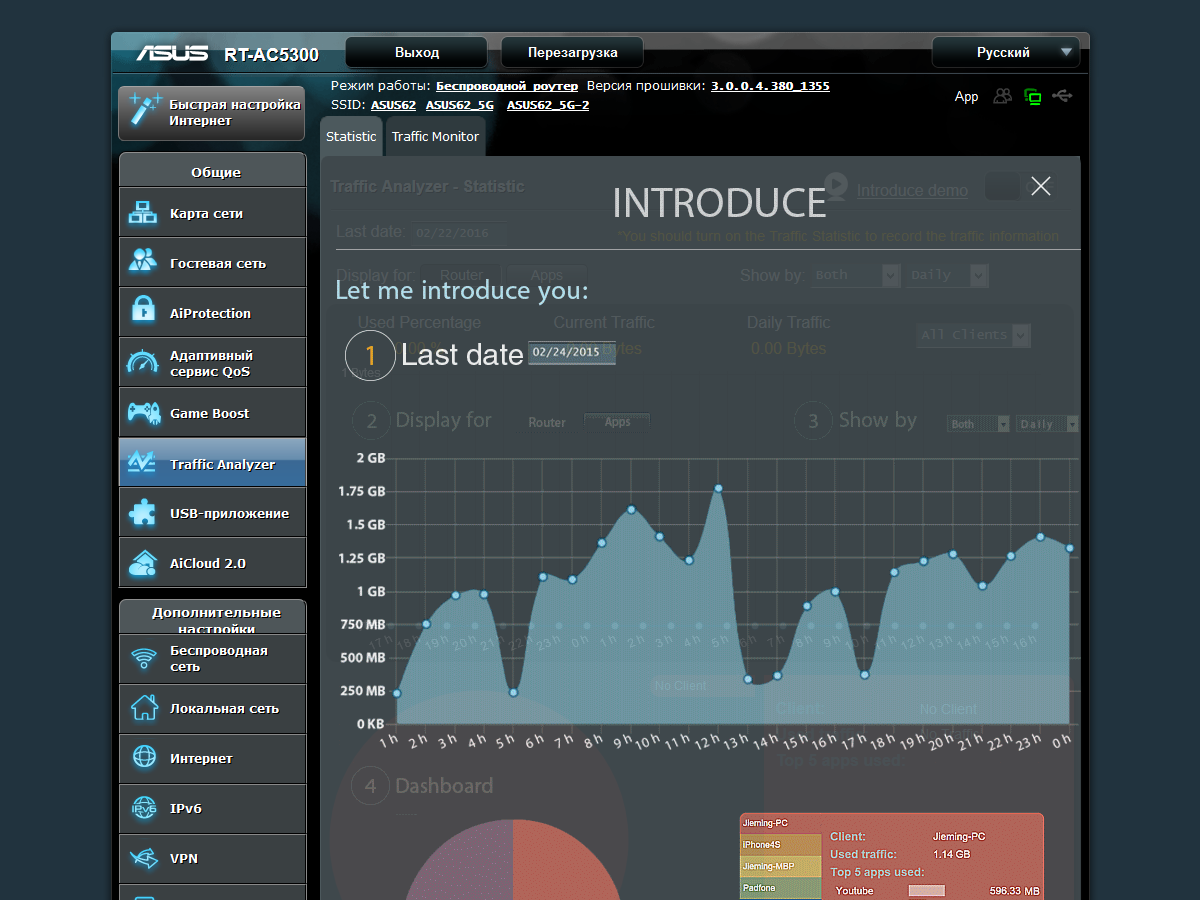Open USB-приложение puzzle piece icon
The width and height of the screenshot is (1200, 900).
tap(143, 513)
